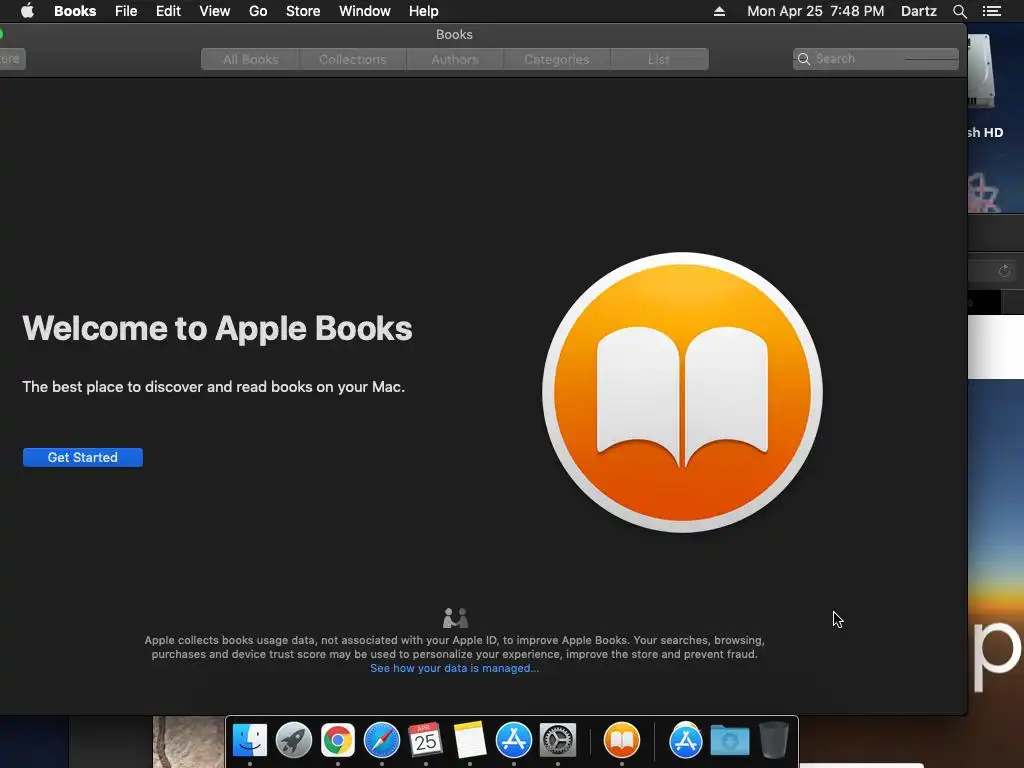Launch Safari from the Dock
1024x768 pixels.
click(381, 740)
